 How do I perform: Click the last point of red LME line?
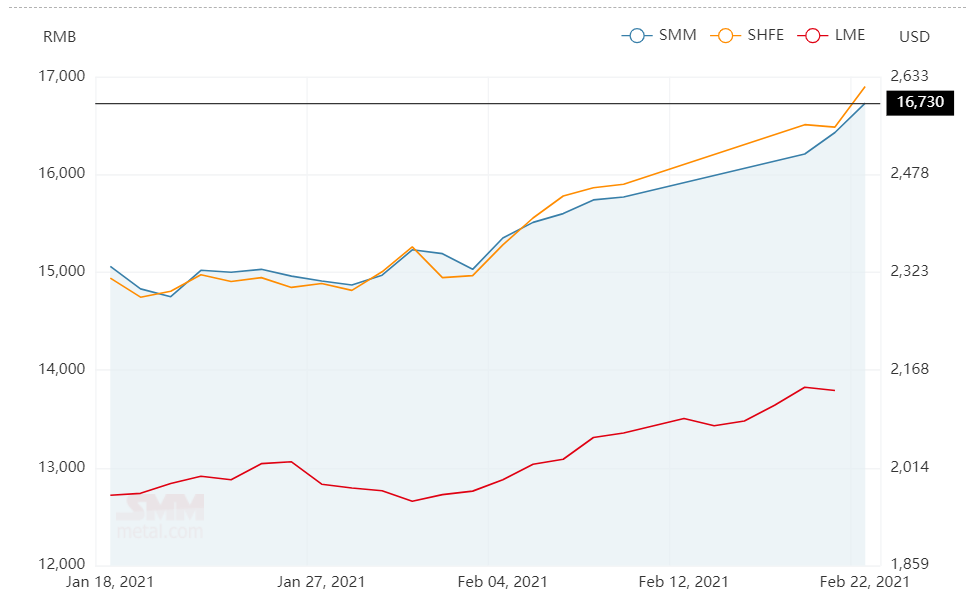pyautogui.click(x=835, y=391)
